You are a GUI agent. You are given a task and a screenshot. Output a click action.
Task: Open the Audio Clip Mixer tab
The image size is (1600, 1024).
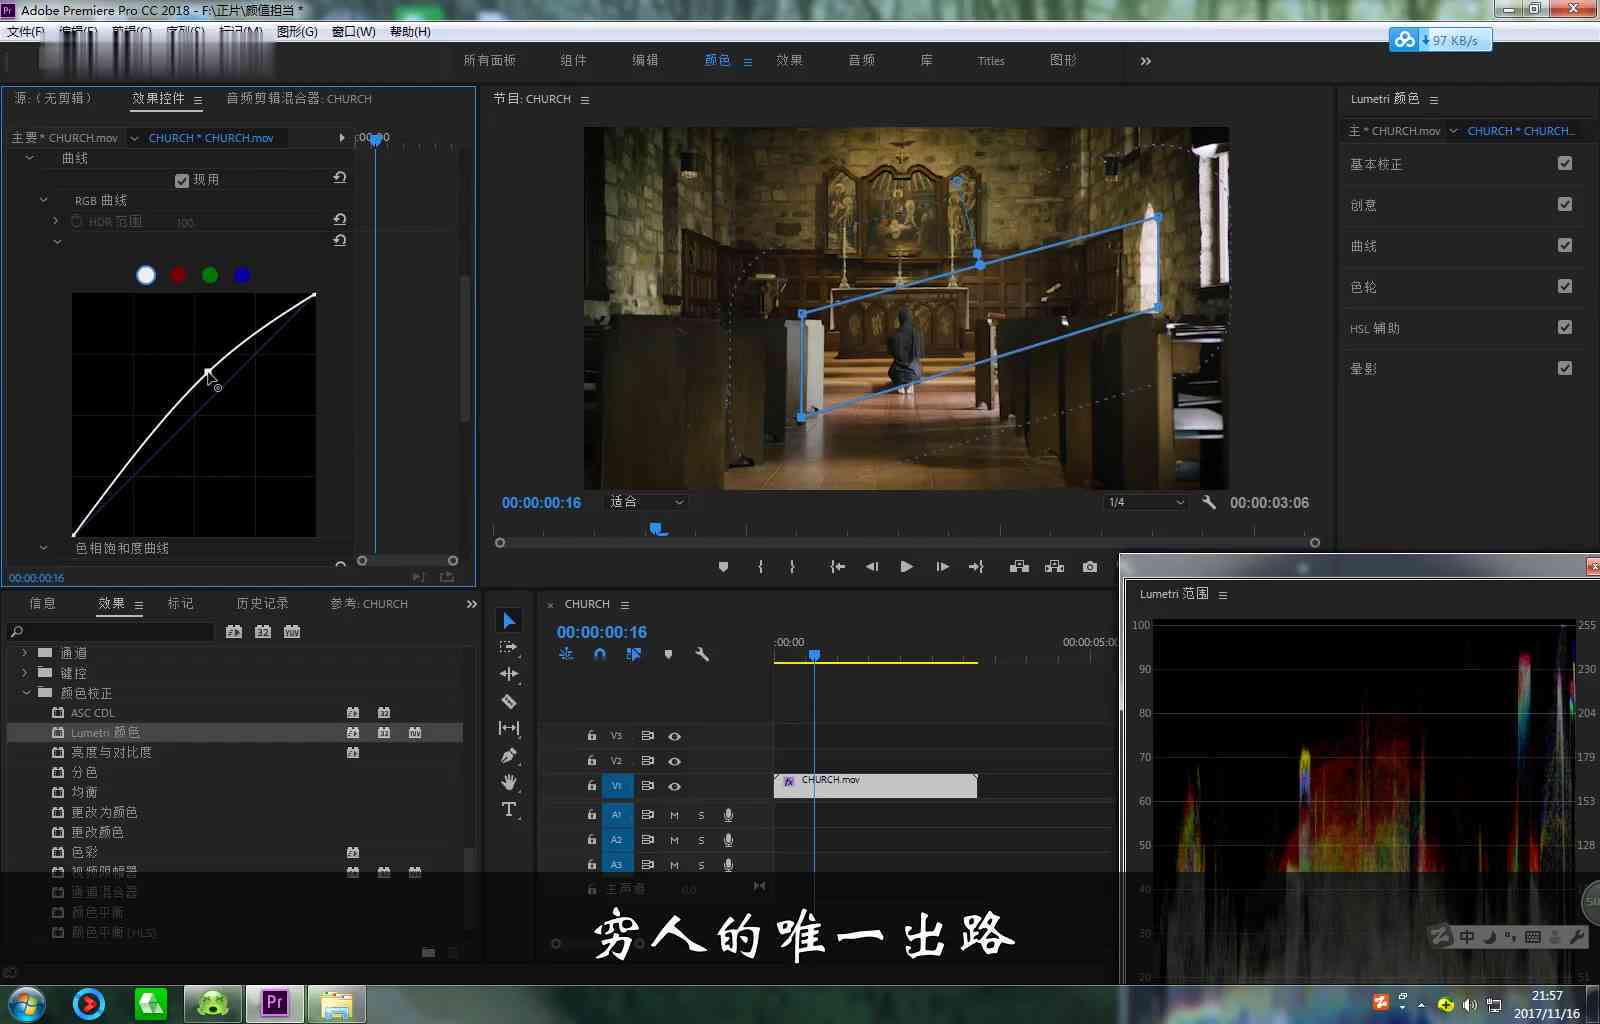click(x=299, y=98)
